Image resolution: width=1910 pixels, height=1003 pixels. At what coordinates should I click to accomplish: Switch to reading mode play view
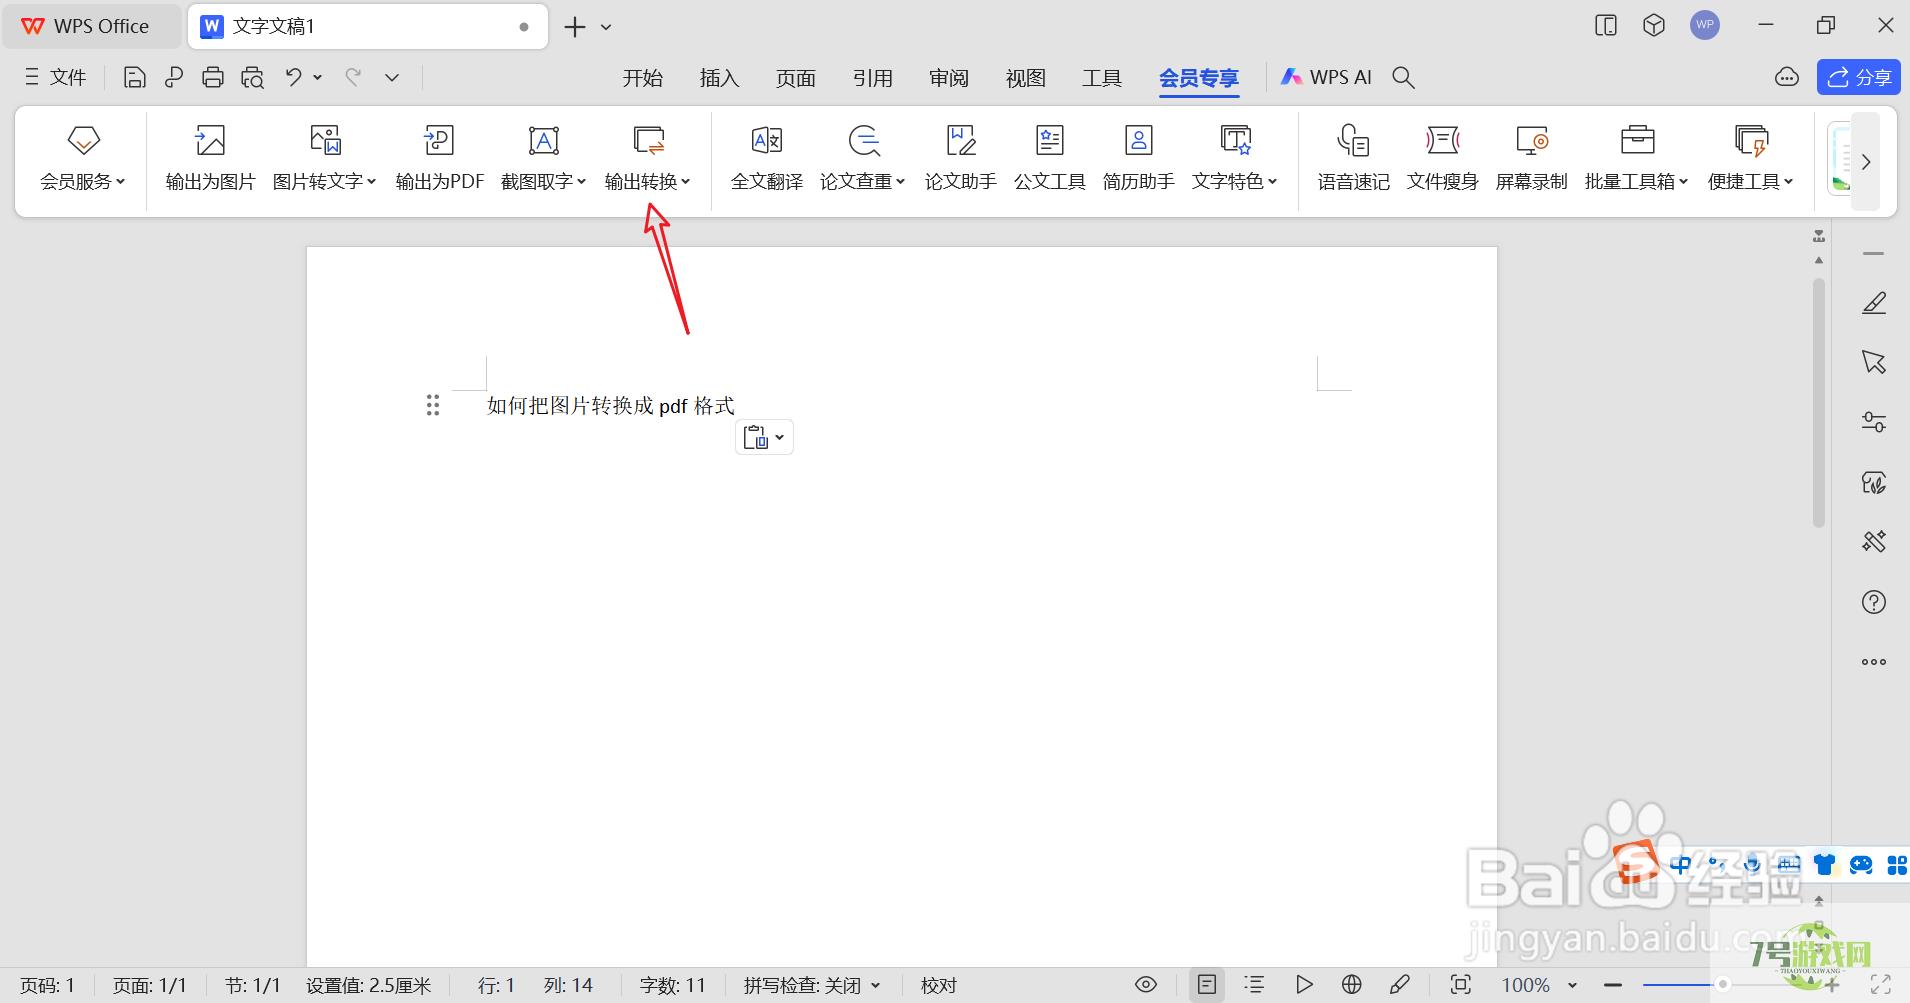1304,985
